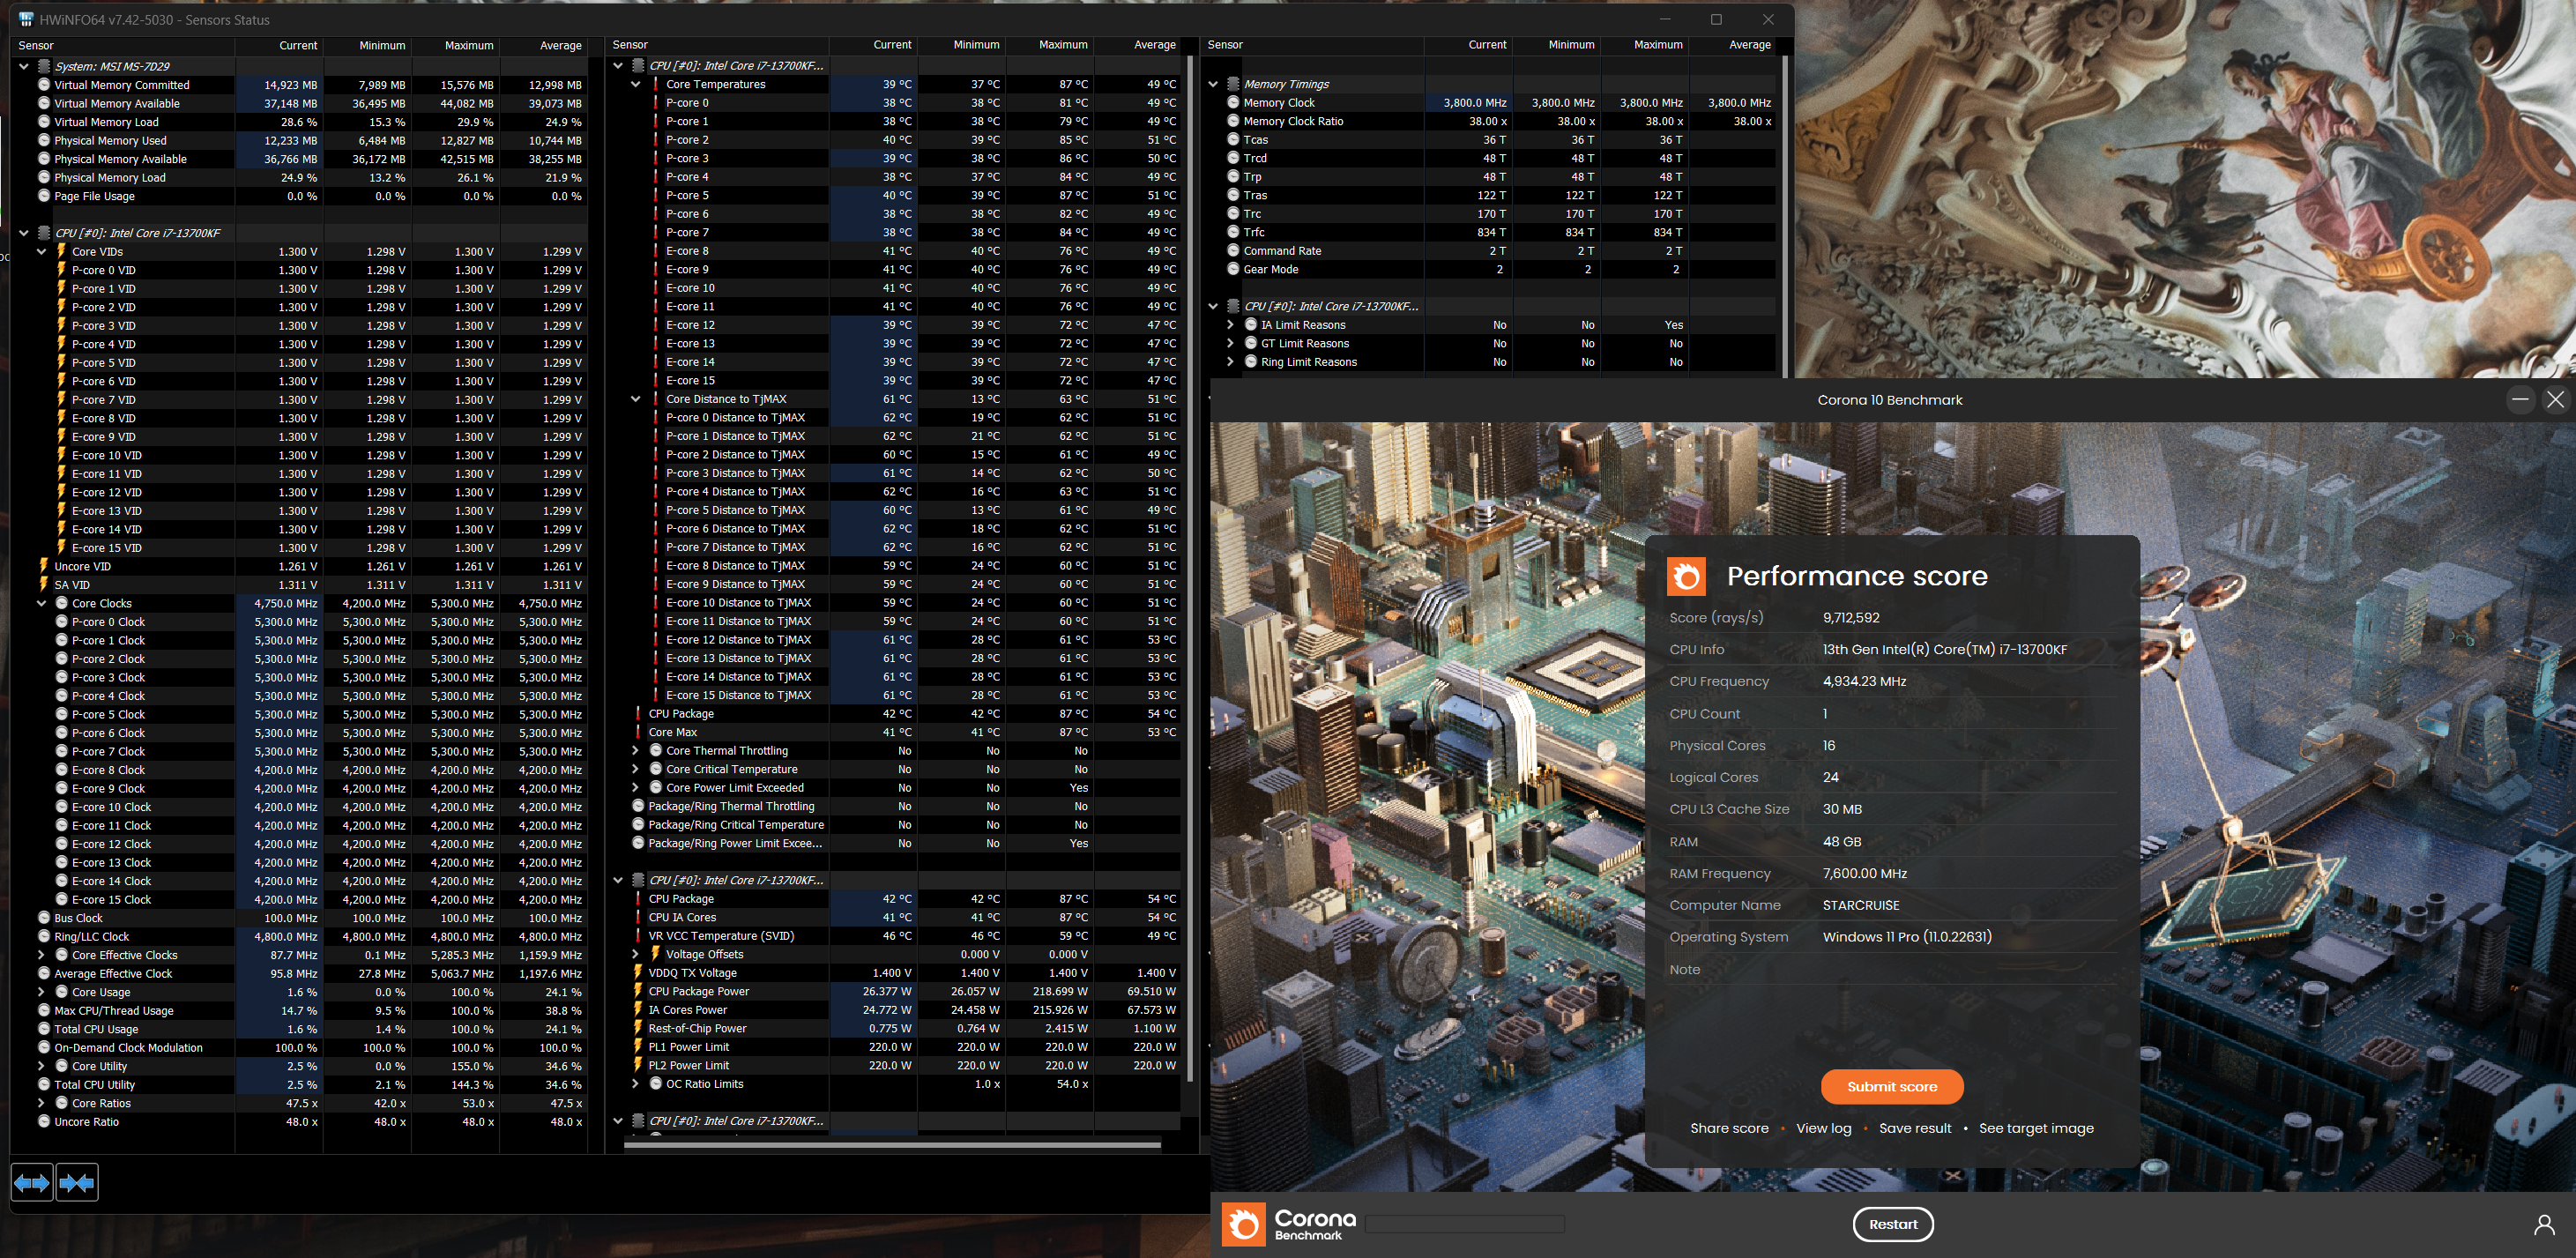Click the middle panel horizontal scrollbar
Image resolution: width=2576 pixels, height=1258 pixels.
[x=892, y=1145]
